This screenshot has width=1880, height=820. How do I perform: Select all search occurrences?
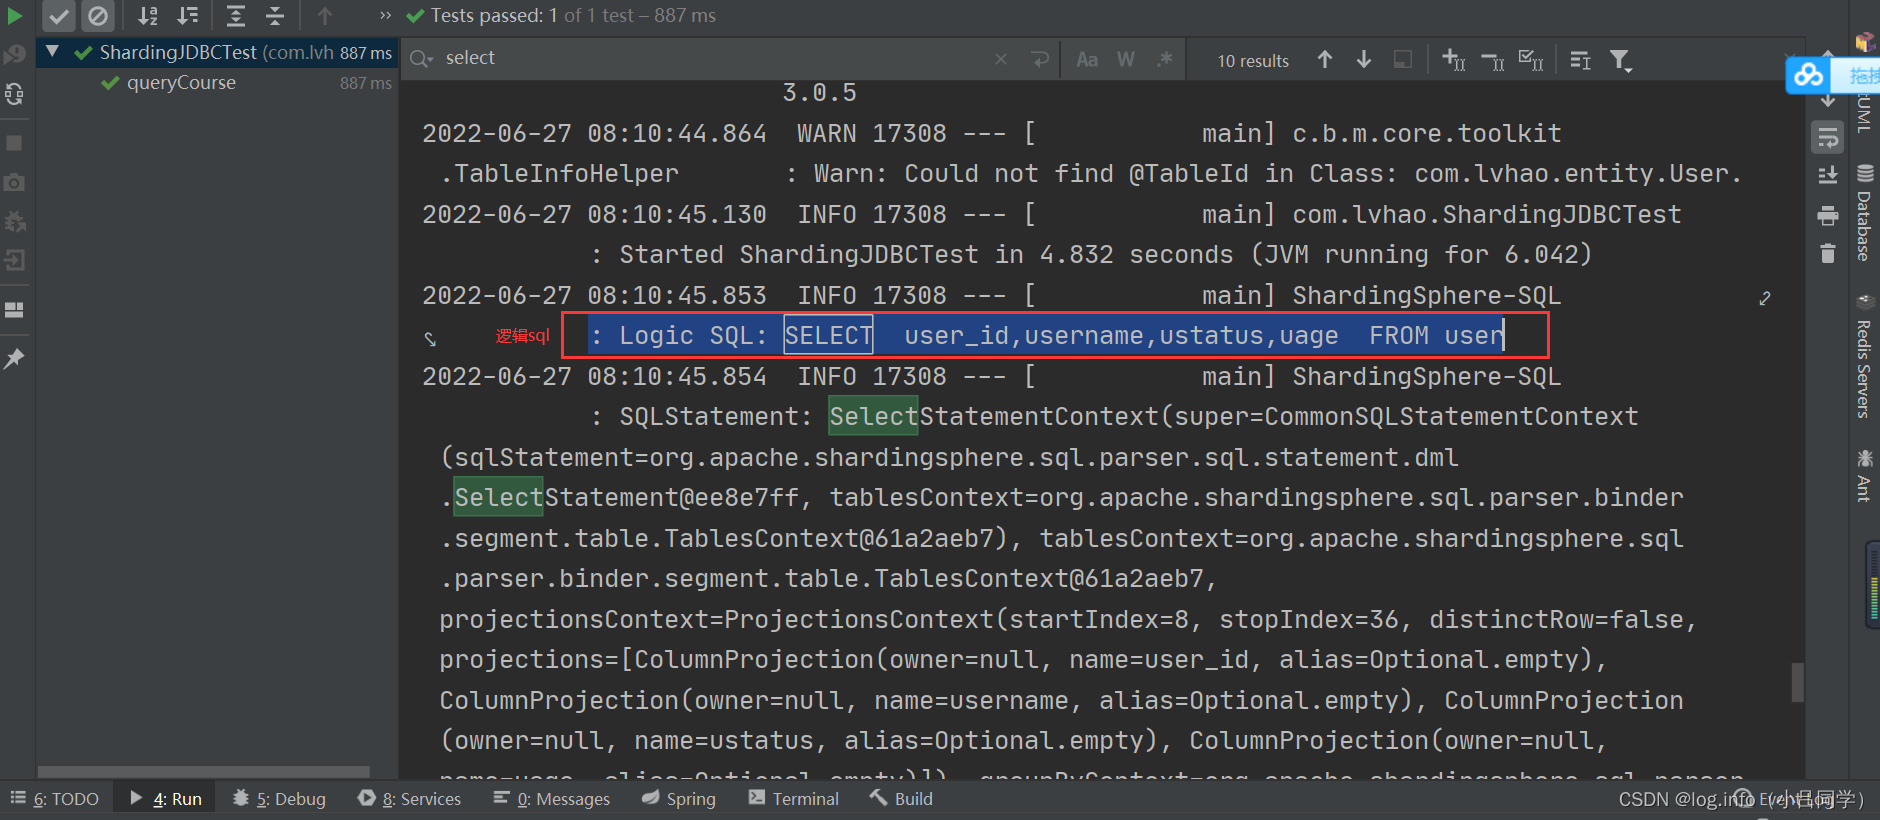1531,61
